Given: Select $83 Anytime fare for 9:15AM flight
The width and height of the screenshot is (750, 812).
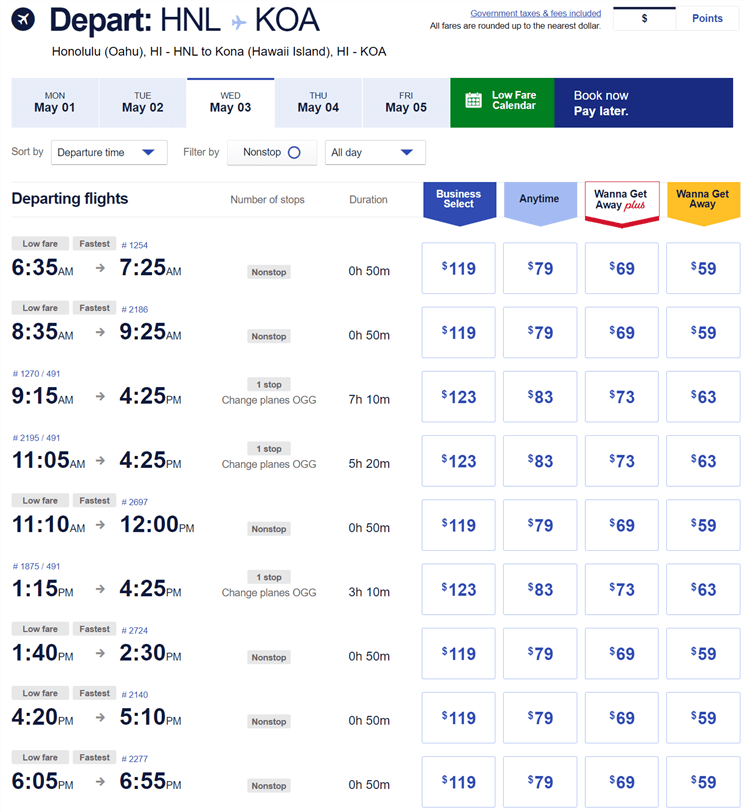Looking at the screenshot, I should pyautogui.click(x=539, y=396).
